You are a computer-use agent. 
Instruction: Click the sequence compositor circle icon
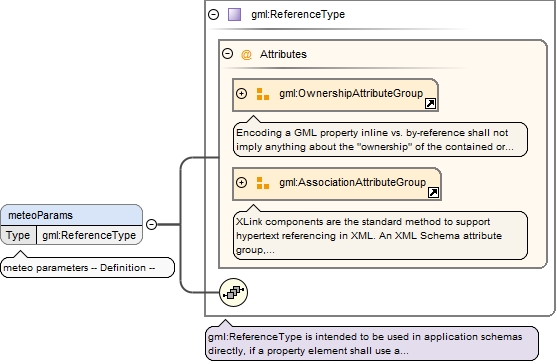tap(233, 292)
